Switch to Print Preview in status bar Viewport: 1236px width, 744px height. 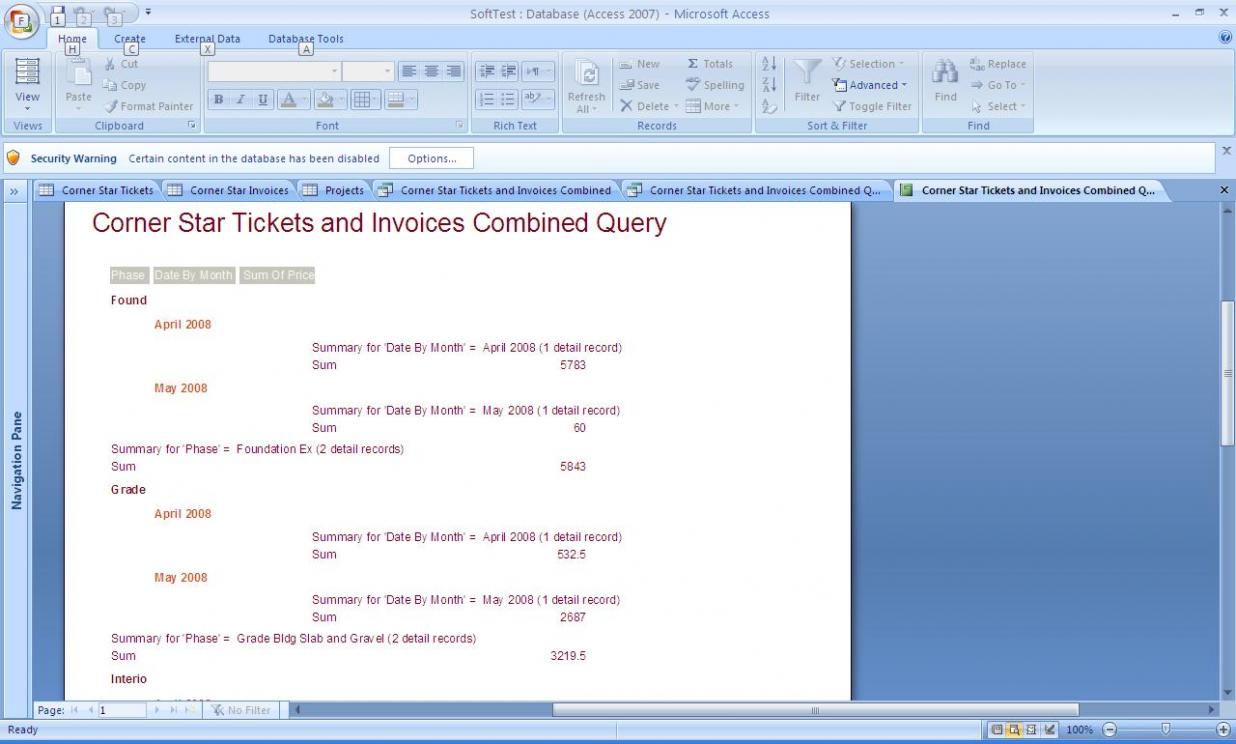[x=1013, y=730]
